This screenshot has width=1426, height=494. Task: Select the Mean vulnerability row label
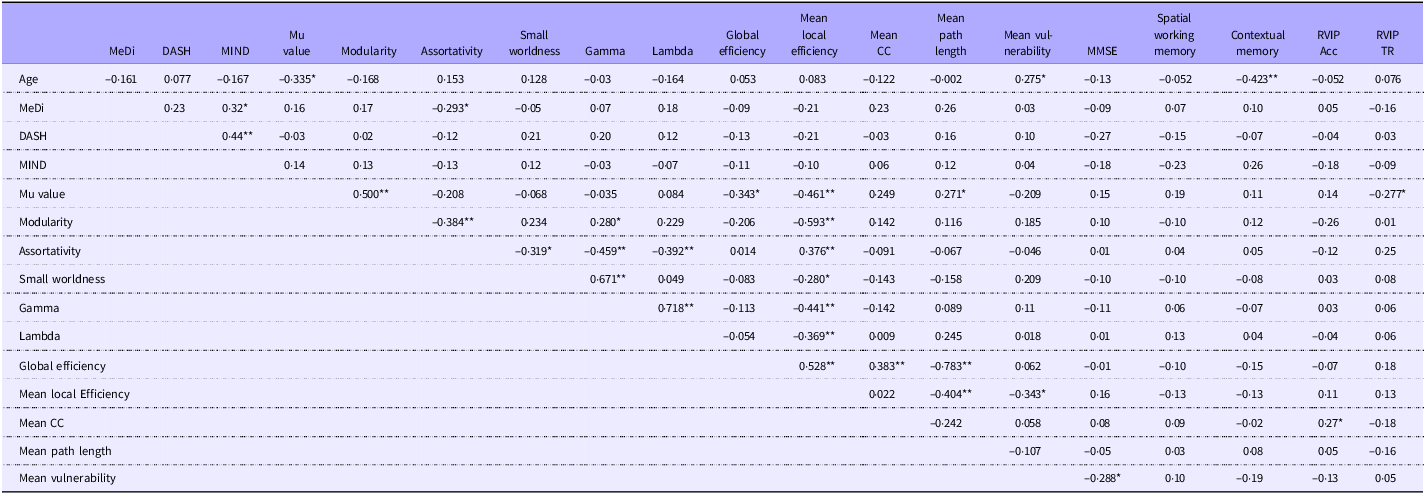click(x=67, y=480)
